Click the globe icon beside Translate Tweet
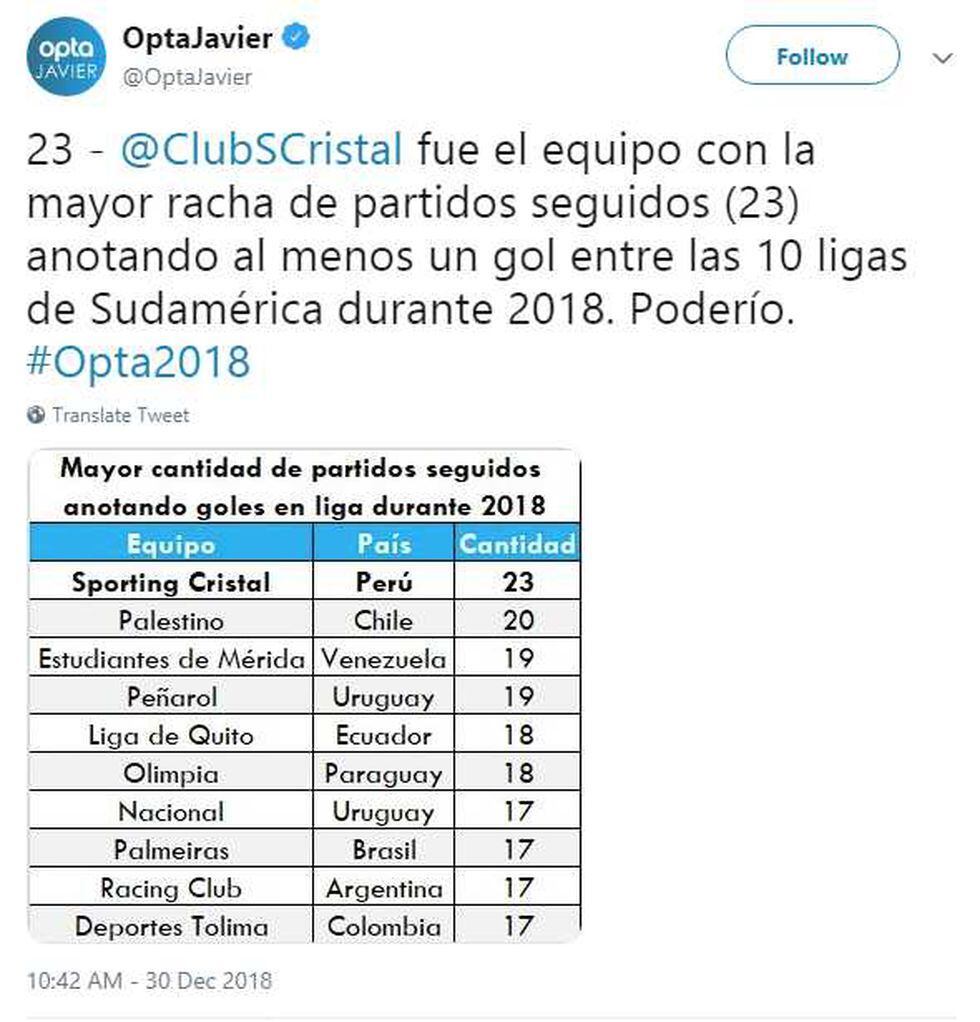Image resolution: width=980 pixels, height=1022 pixels. point(36,414)
